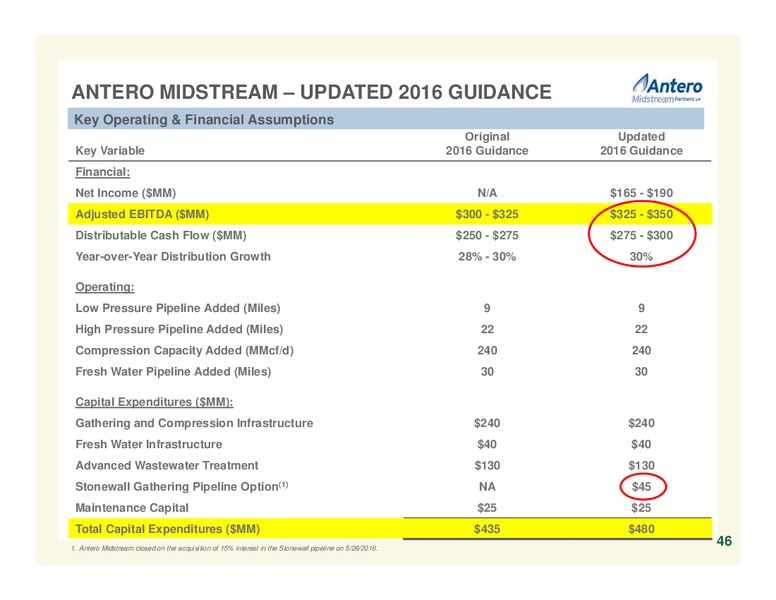Click the original '$240' gathering and compression value

(x=487, y=423)
